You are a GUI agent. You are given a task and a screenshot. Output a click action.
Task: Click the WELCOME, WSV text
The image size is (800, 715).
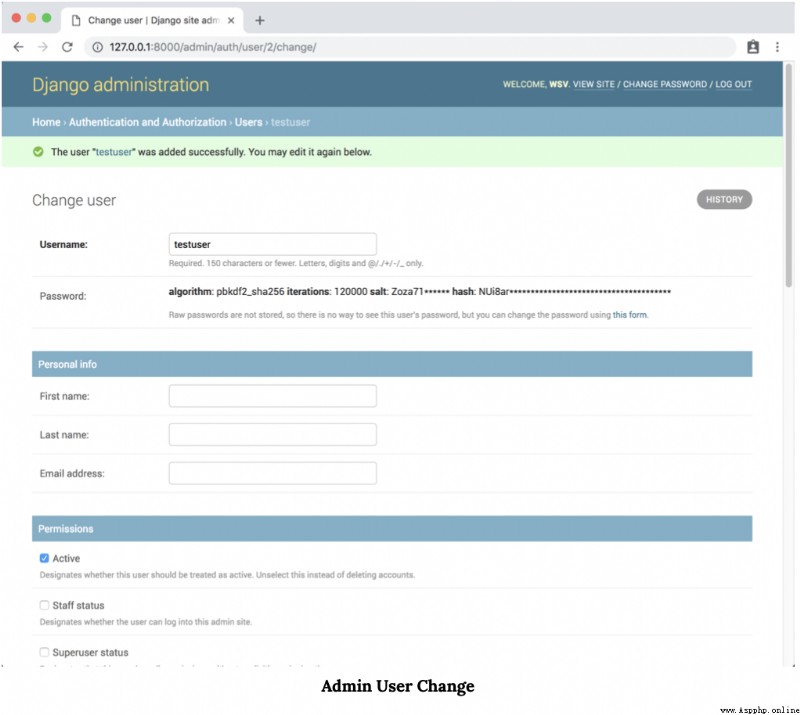click(x=536, y=84)
